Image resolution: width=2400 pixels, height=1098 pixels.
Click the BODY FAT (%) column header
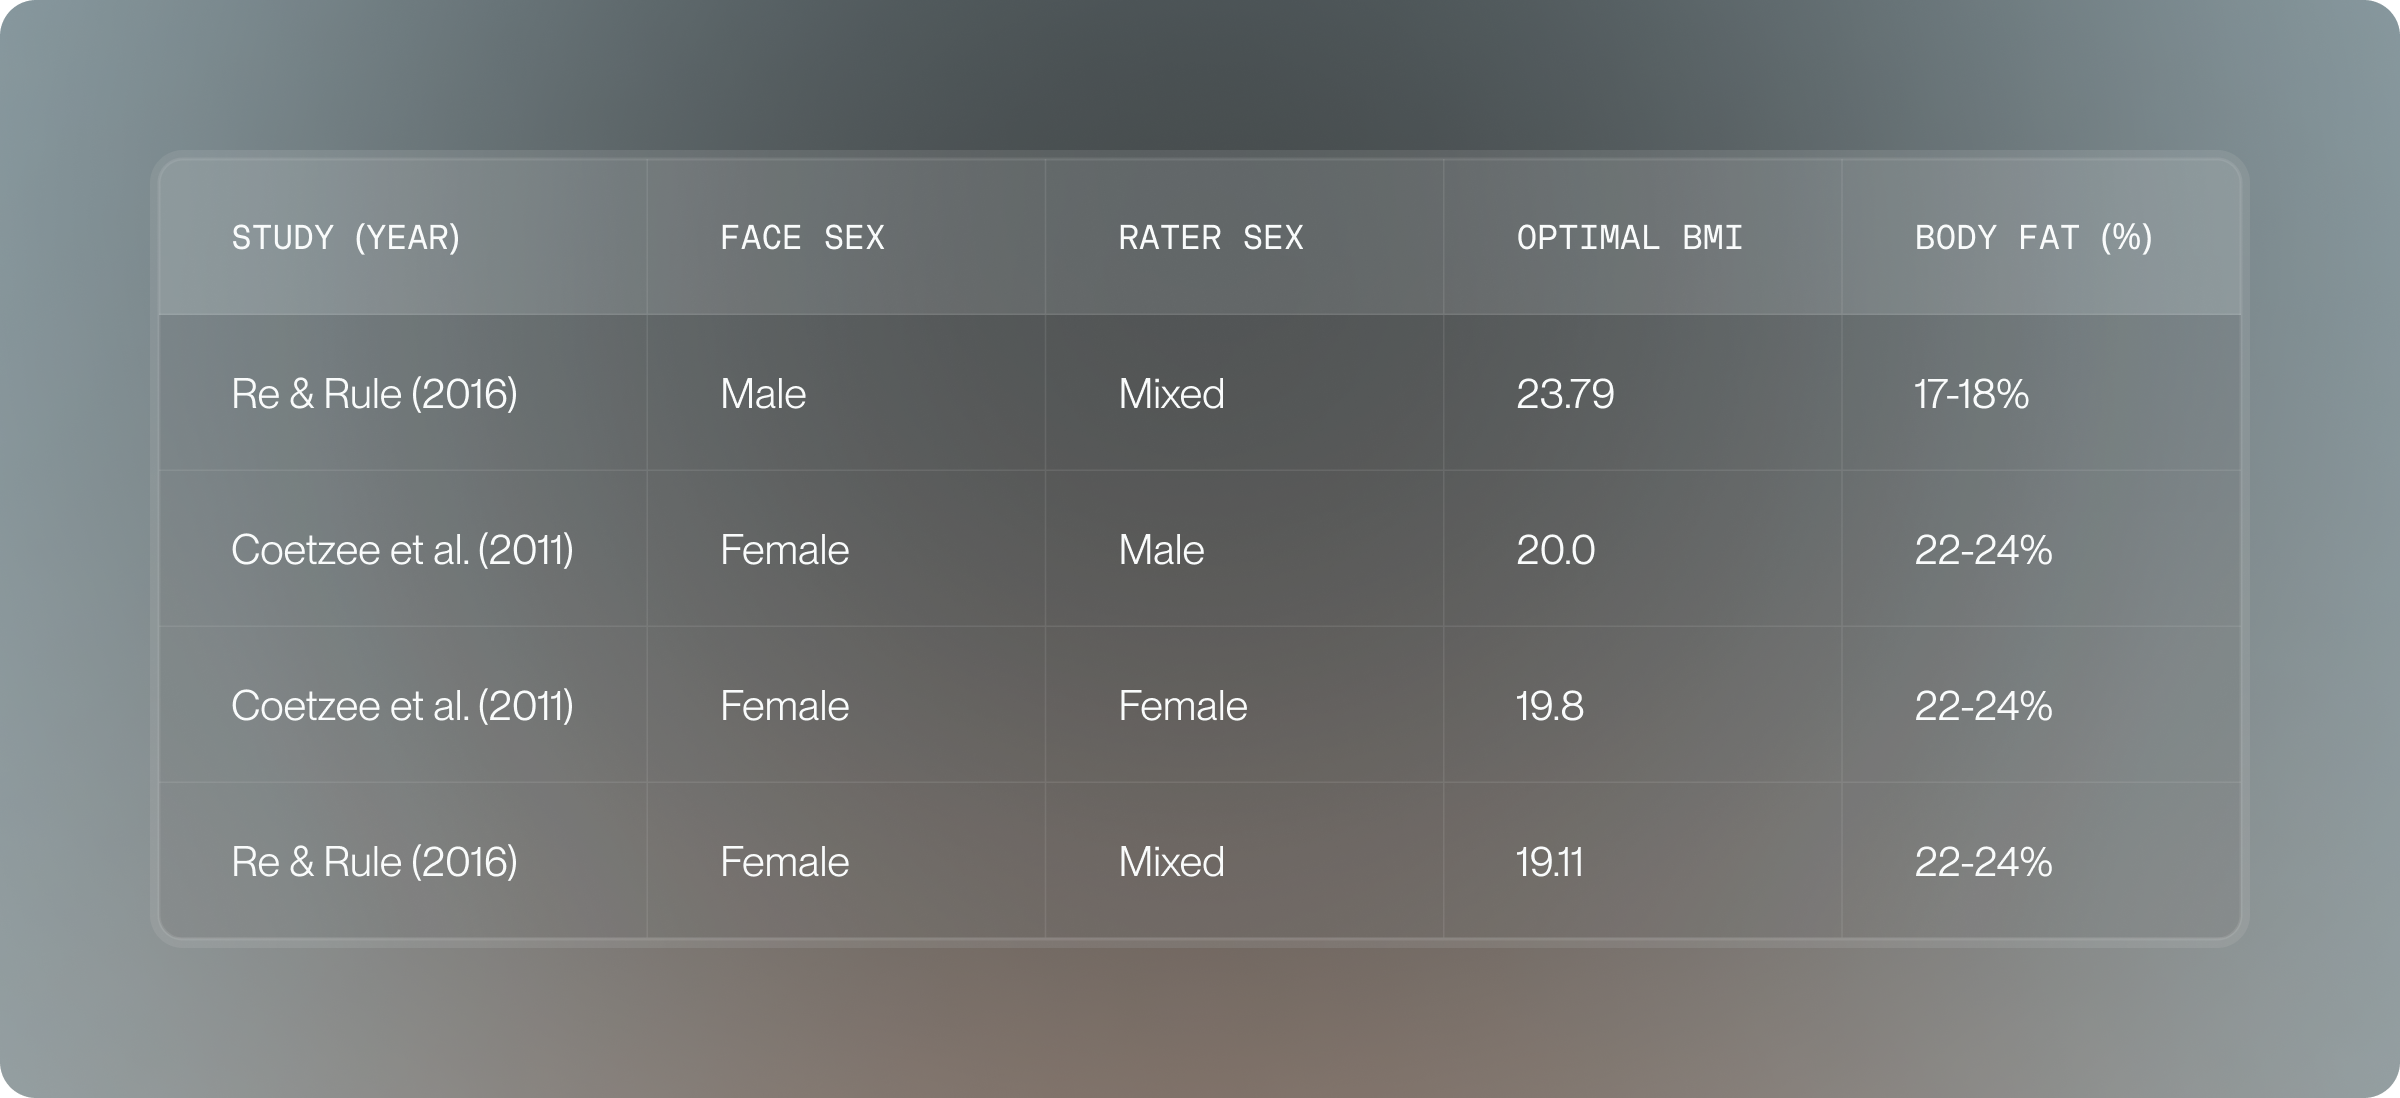[2033, 238]
